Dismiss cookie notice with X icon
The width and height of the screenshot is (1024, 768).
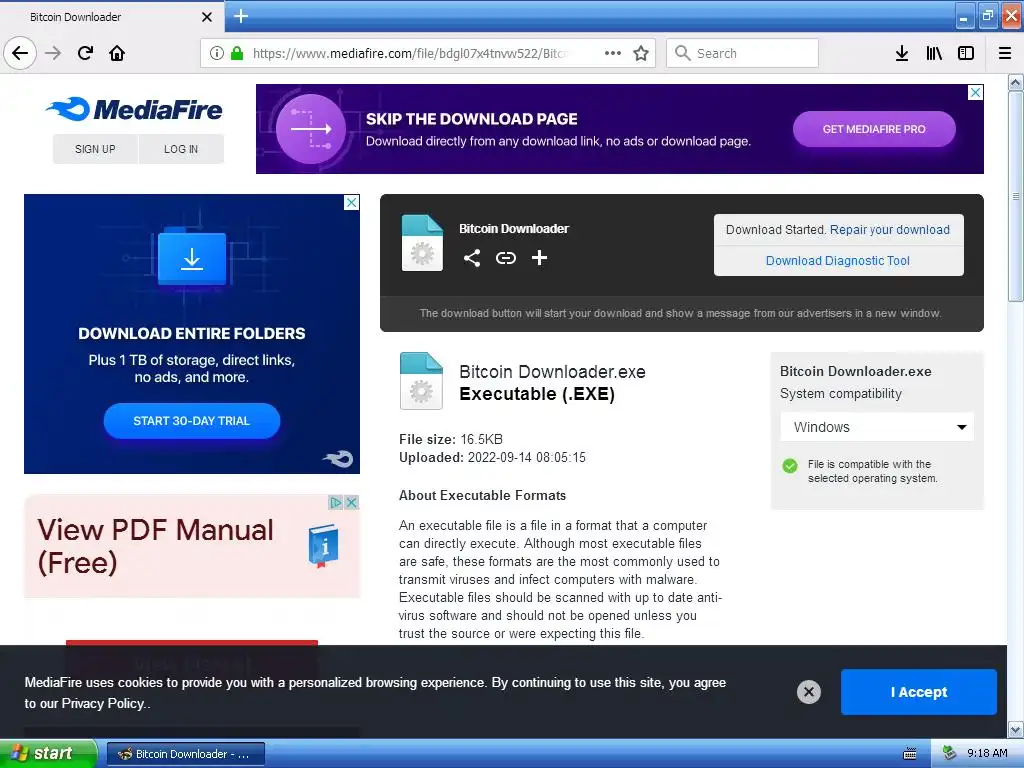click(808, 692)
